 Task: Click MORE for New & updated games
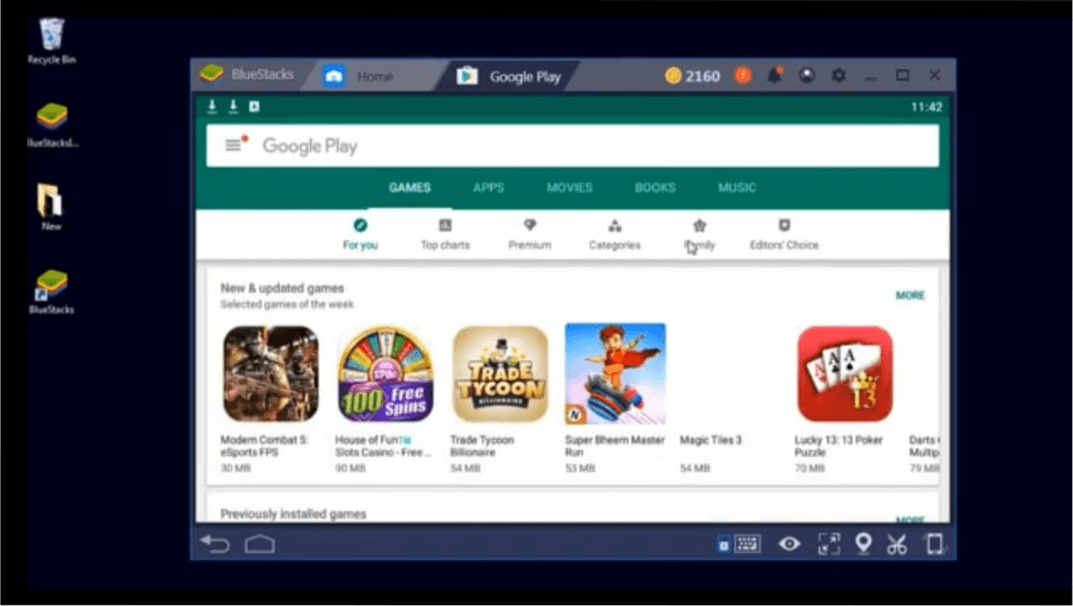click(x=910, y=295)
